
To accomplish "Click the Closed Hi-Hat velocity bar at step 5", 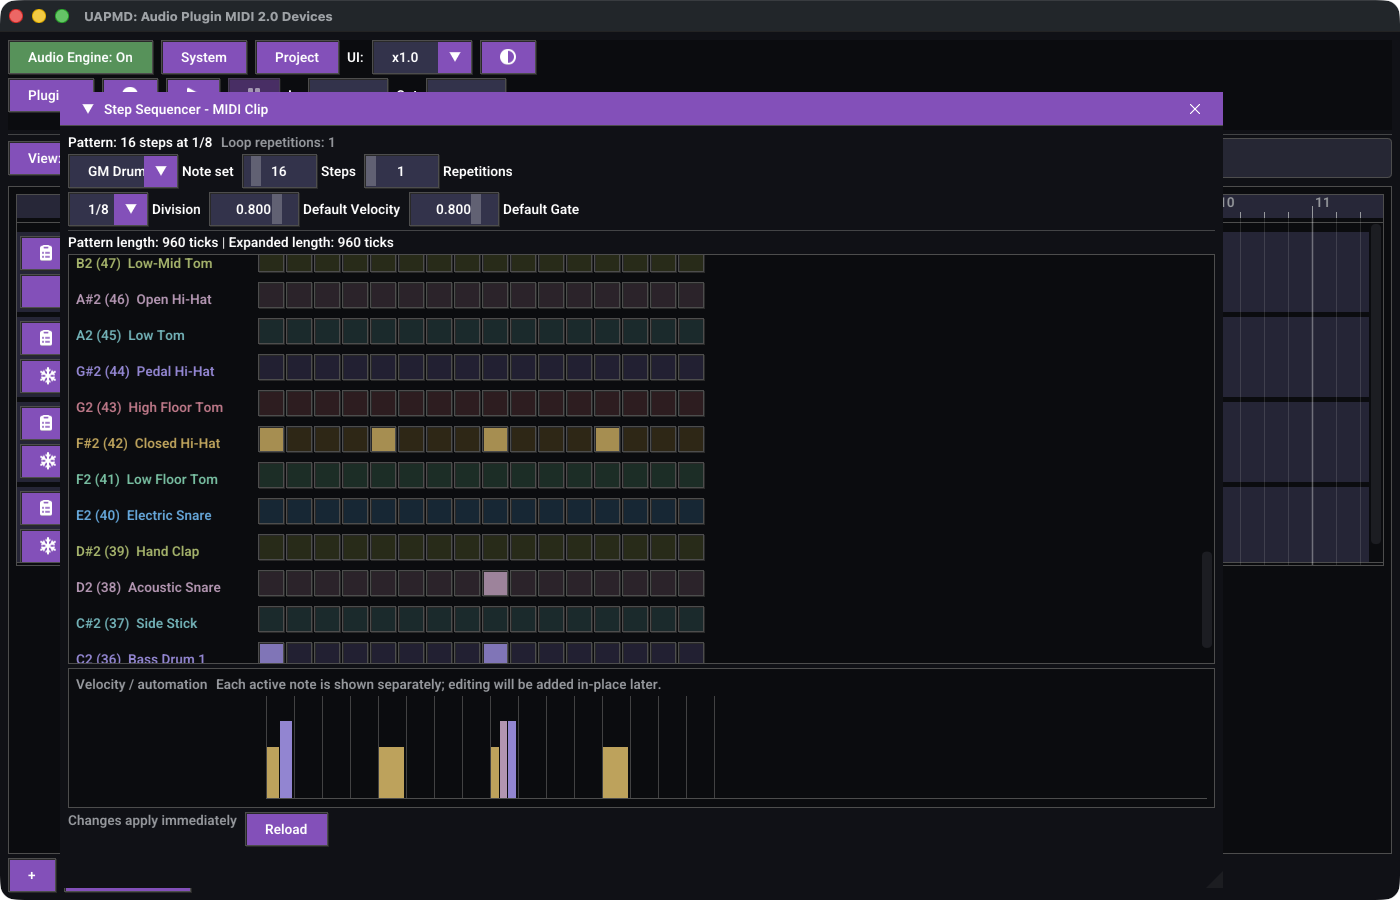I will [391, 772].
